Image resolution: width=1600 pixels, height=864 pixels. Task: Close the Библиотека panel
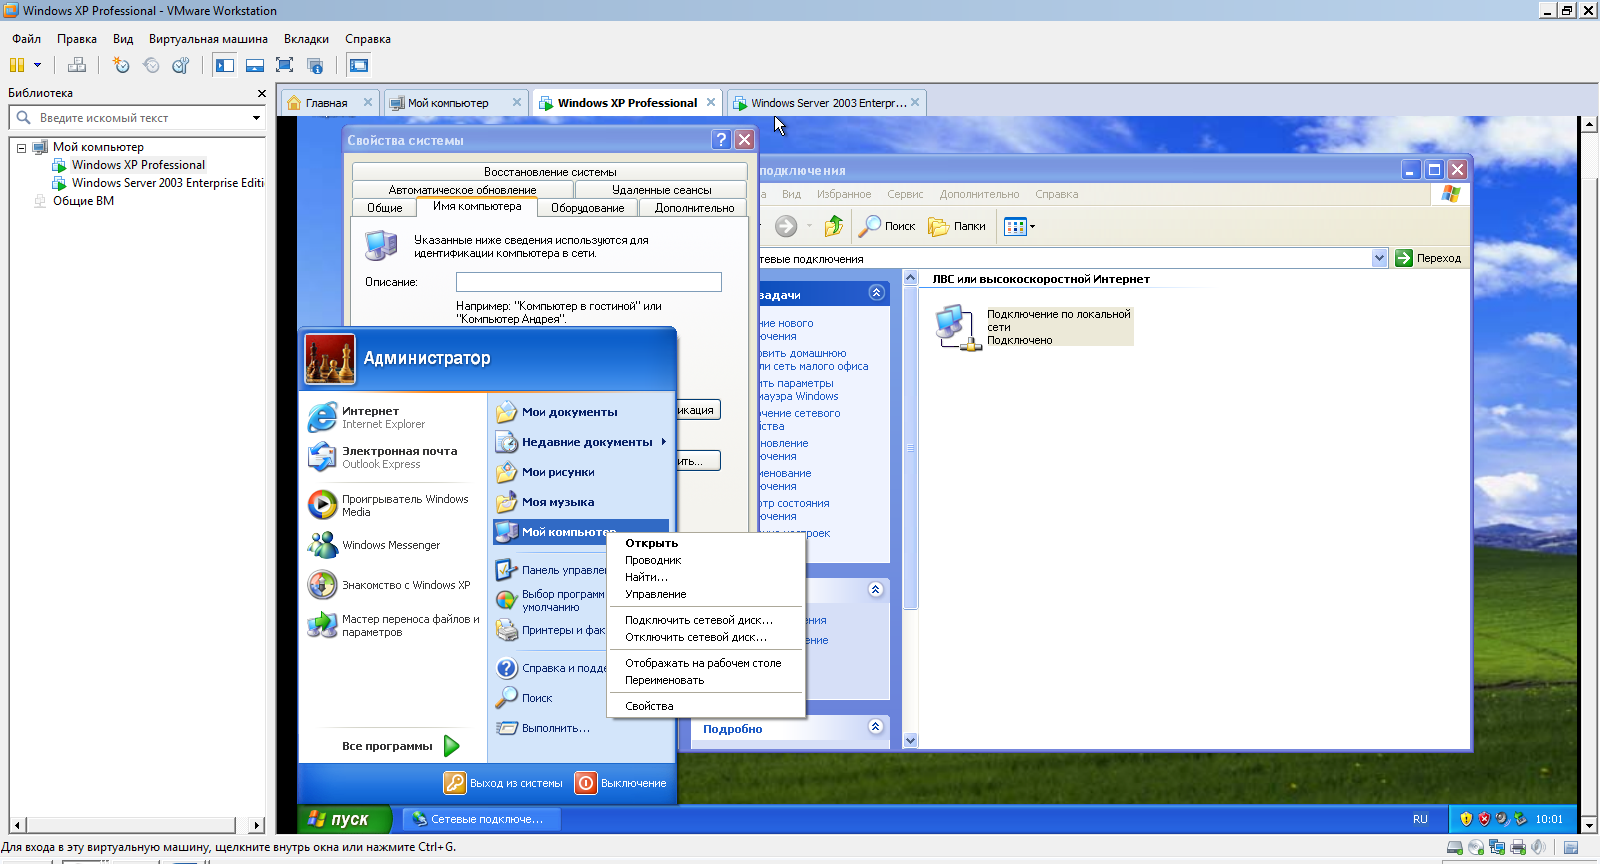tap(262, 93)
